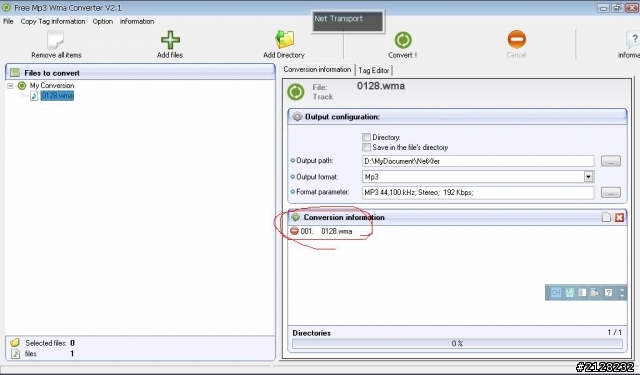
Task: Click the folder icon next to Selected files
Action: [15, 343]
